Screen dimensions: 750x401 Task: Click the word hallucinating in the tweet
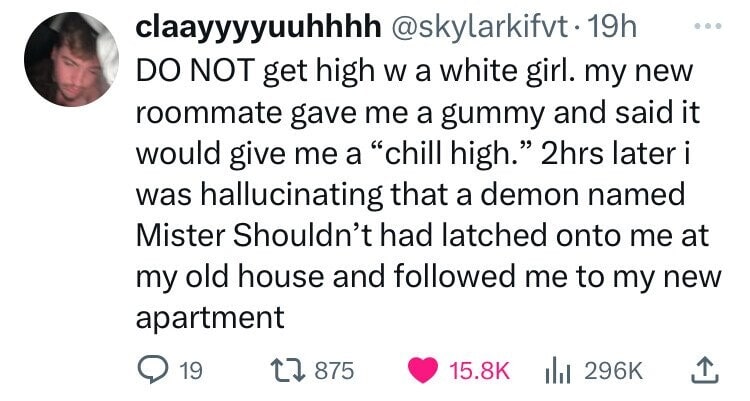[x=292, y=195]
